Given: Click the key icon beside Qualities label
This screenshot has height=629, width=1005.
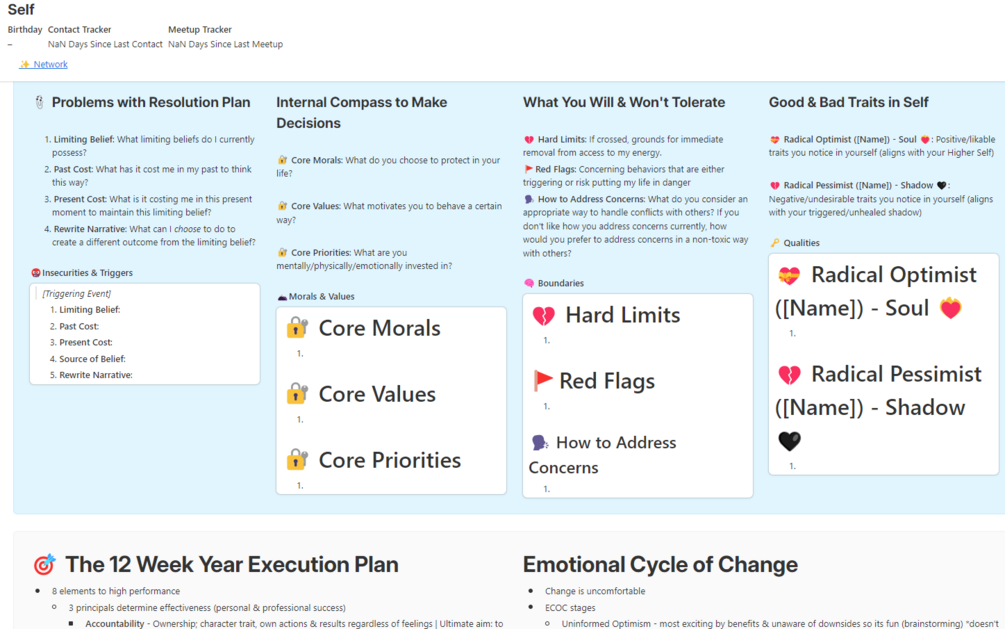Looking at the screenshot, I should click(x=775, y=243).
